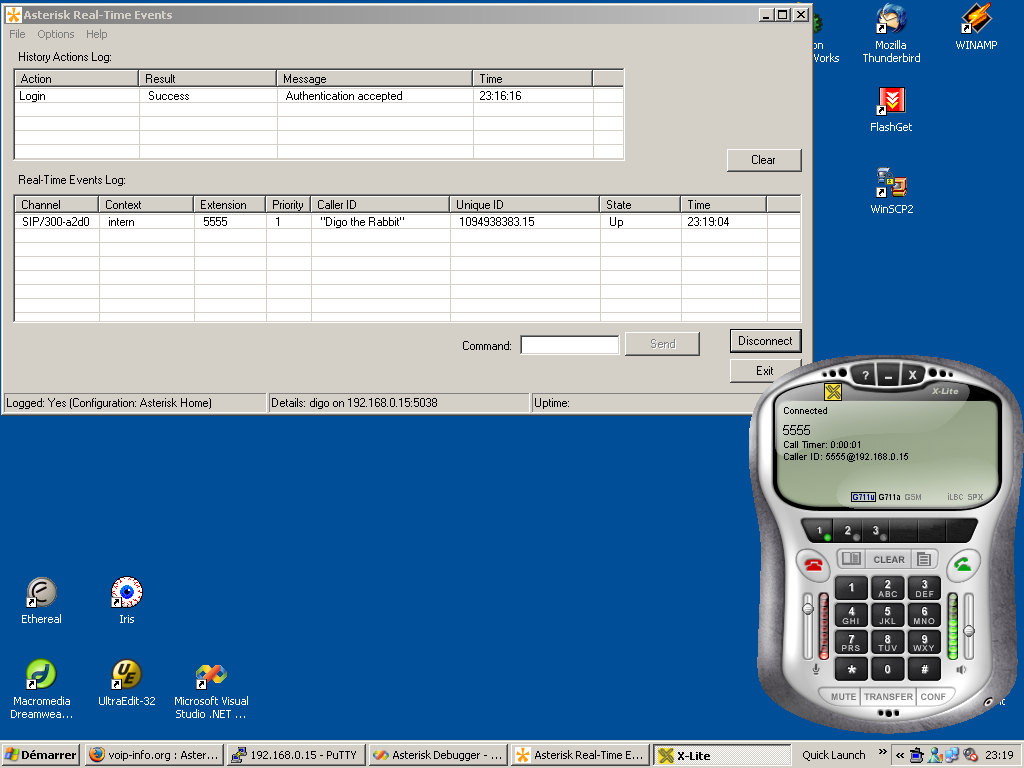Open the Help menu

(97, 34)
